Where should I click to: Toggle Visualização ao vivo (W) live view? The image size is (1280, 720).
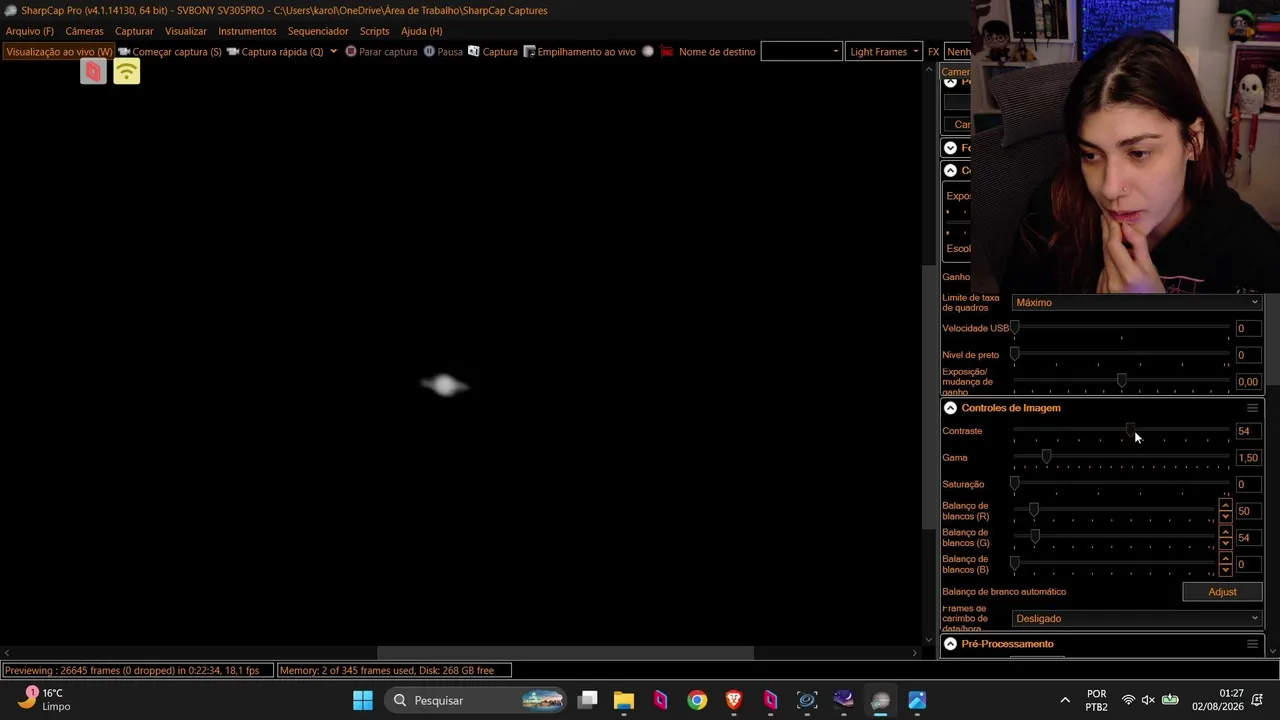(59, 51)
